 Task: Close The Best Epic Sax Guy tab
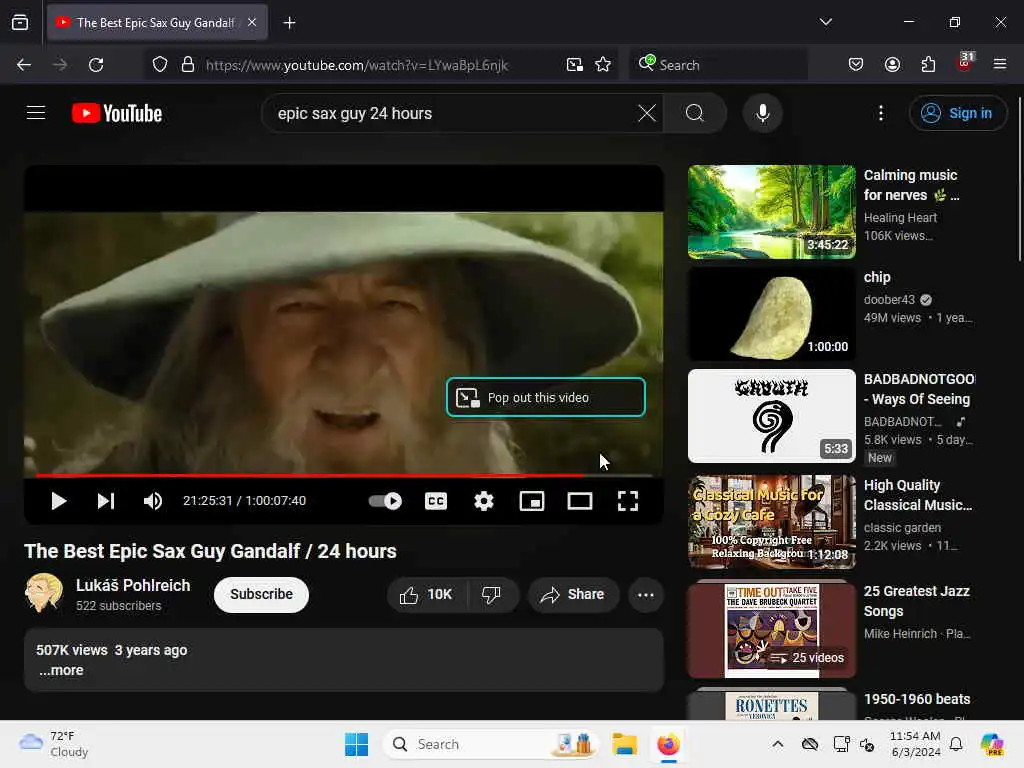click(x=252, y=22)
